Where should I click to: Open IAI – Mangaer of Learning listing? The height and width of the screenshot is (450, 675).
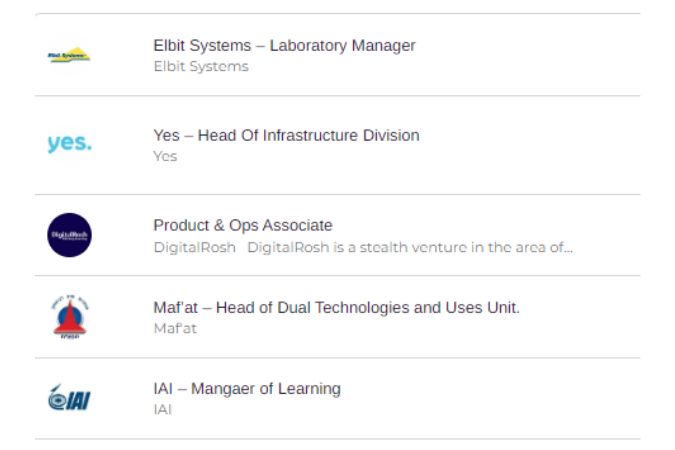(247, 388)
